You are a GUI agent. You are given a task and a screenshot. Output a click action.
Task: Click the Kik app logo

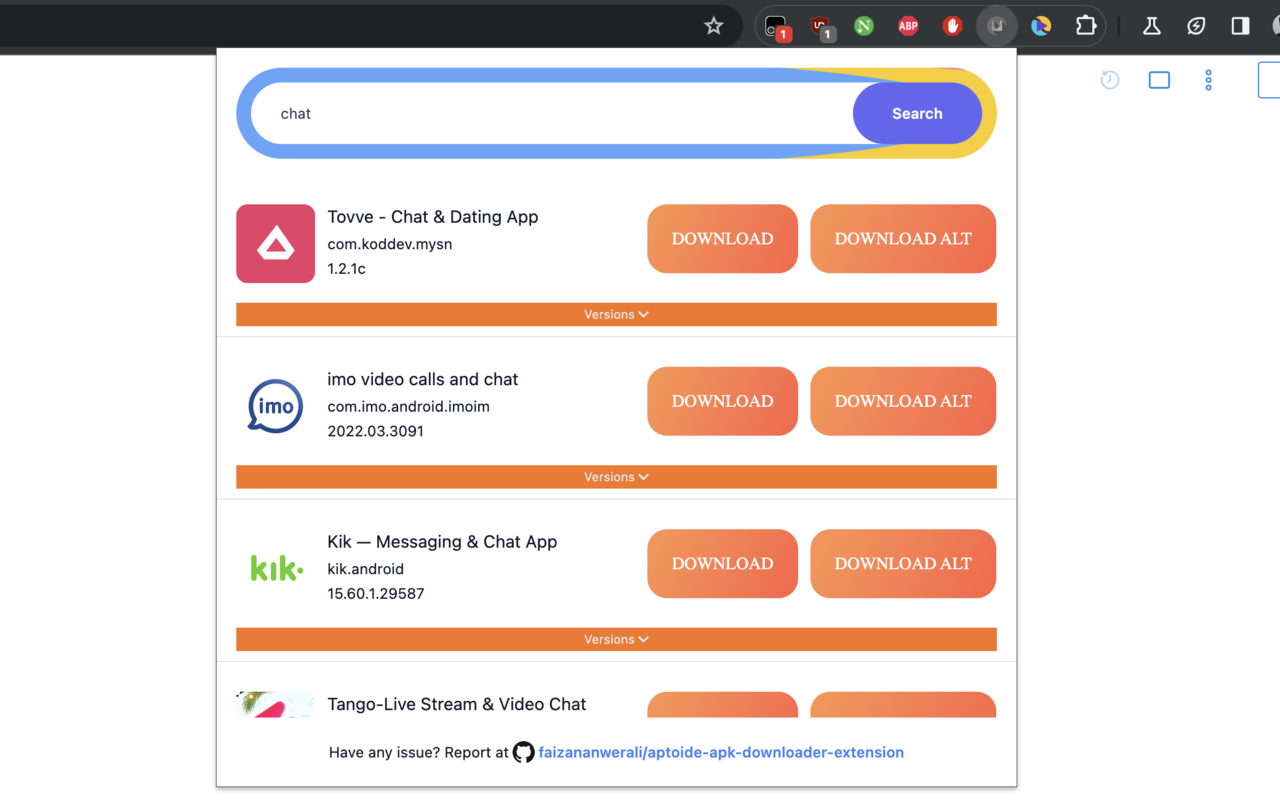276,568
